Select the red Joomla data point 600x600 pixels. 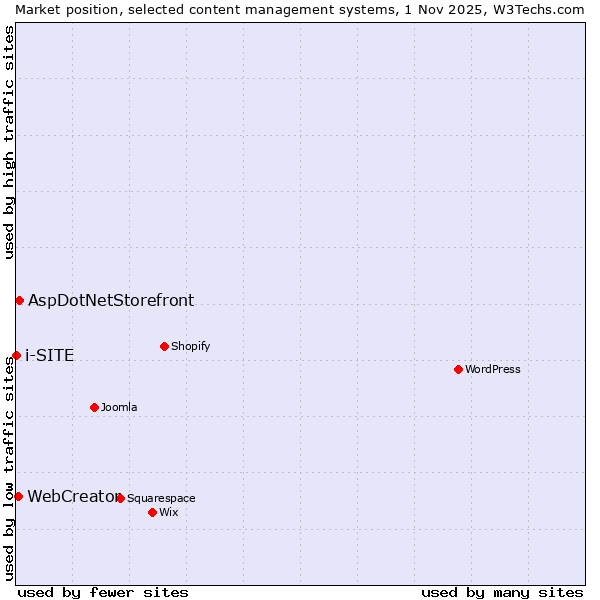click(x=94, y=407)
